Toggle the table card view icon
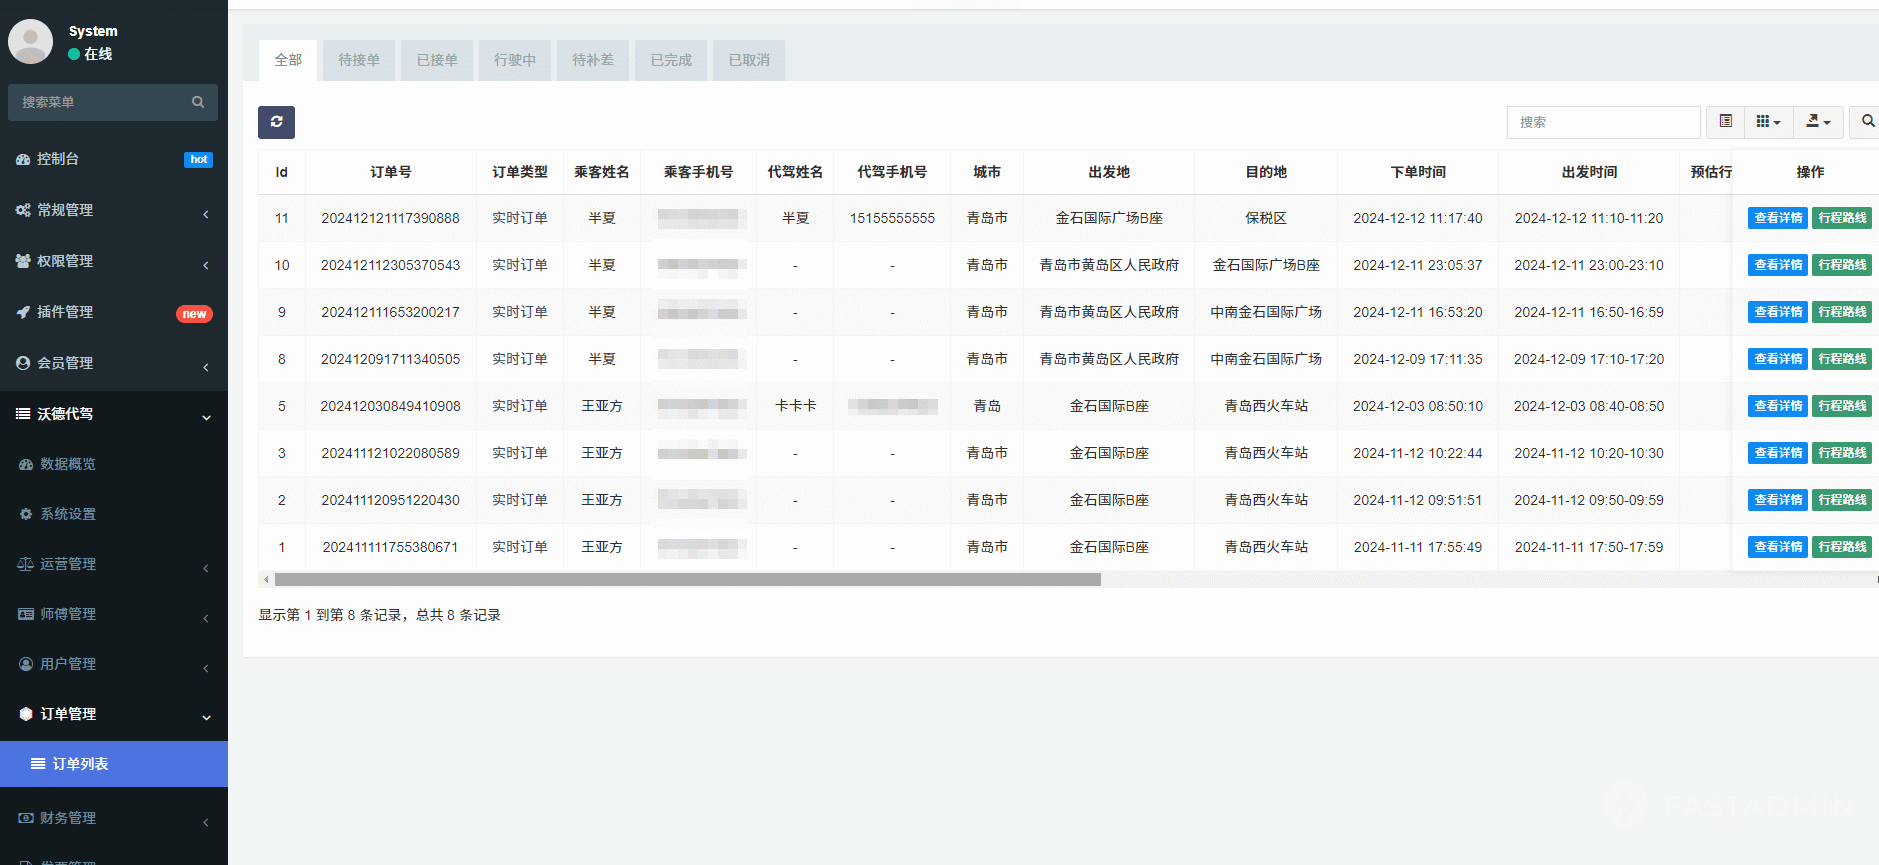The width and height of the screenshot is (1879, 865). point(1725,122)
